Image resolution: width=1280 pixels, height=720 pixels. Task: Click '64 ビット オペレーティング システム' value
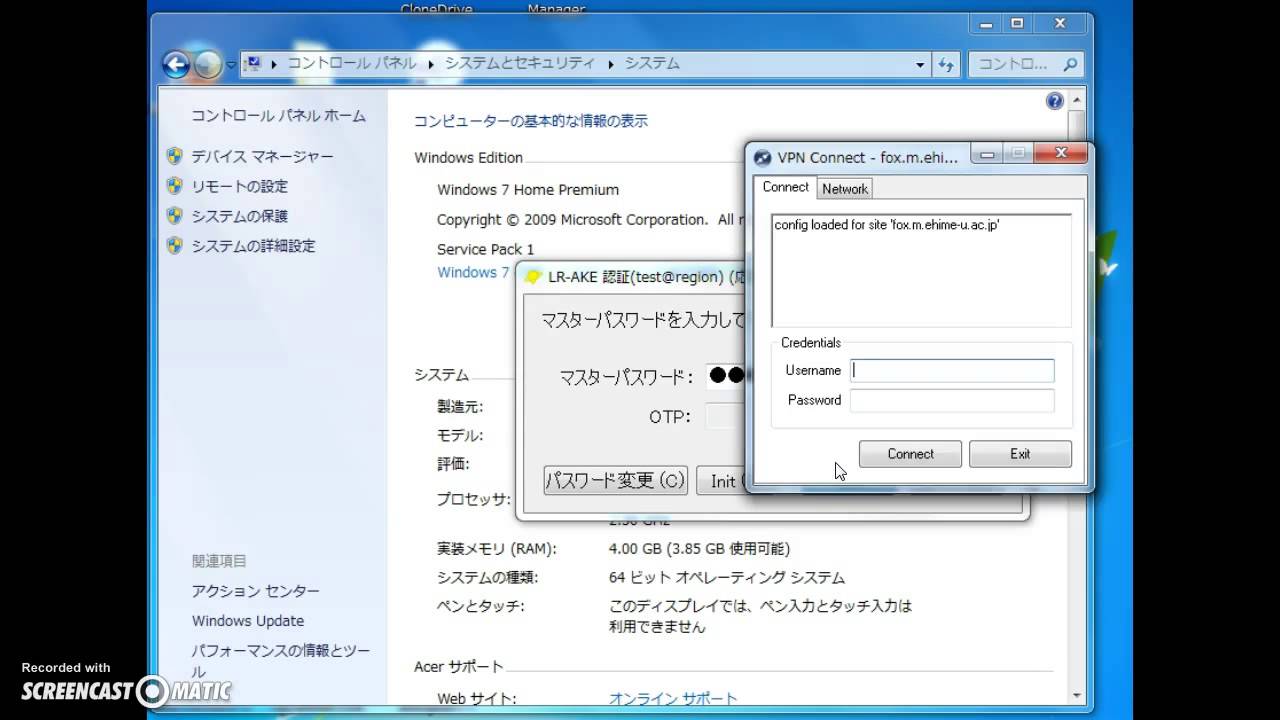click(727, 578)
